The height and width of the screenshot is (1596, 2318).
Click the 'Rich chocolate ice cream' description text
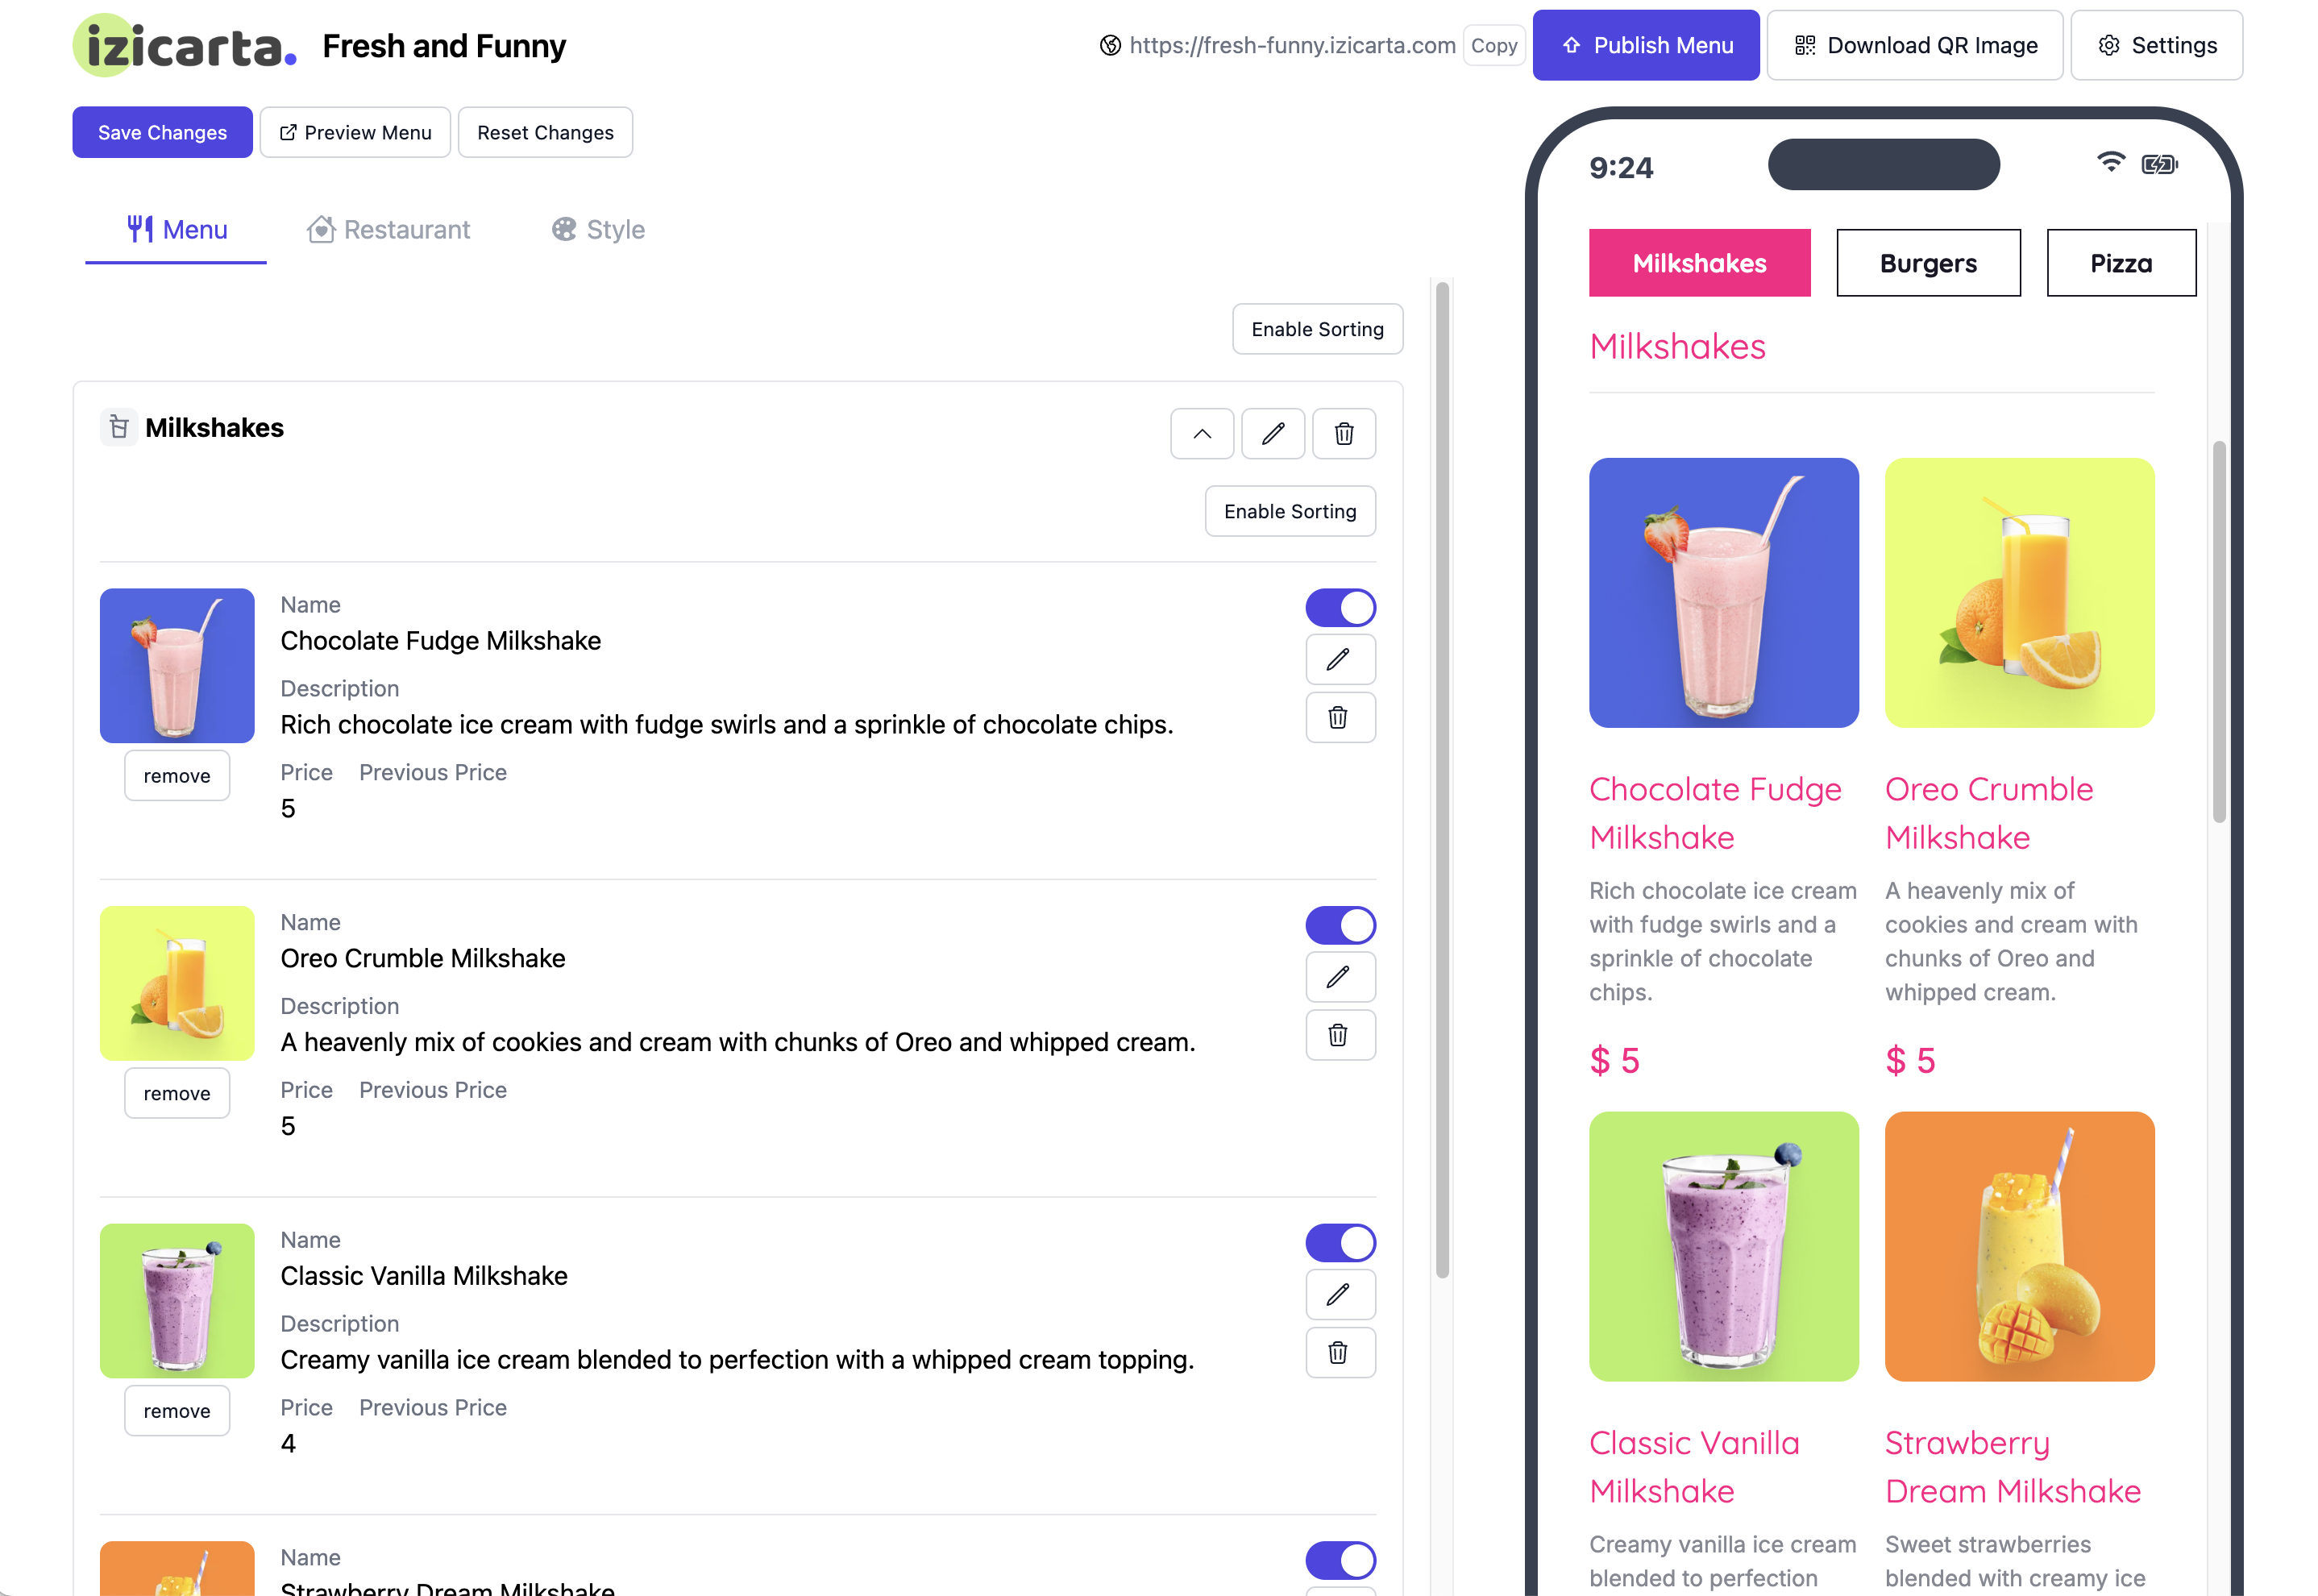(727, 725)
